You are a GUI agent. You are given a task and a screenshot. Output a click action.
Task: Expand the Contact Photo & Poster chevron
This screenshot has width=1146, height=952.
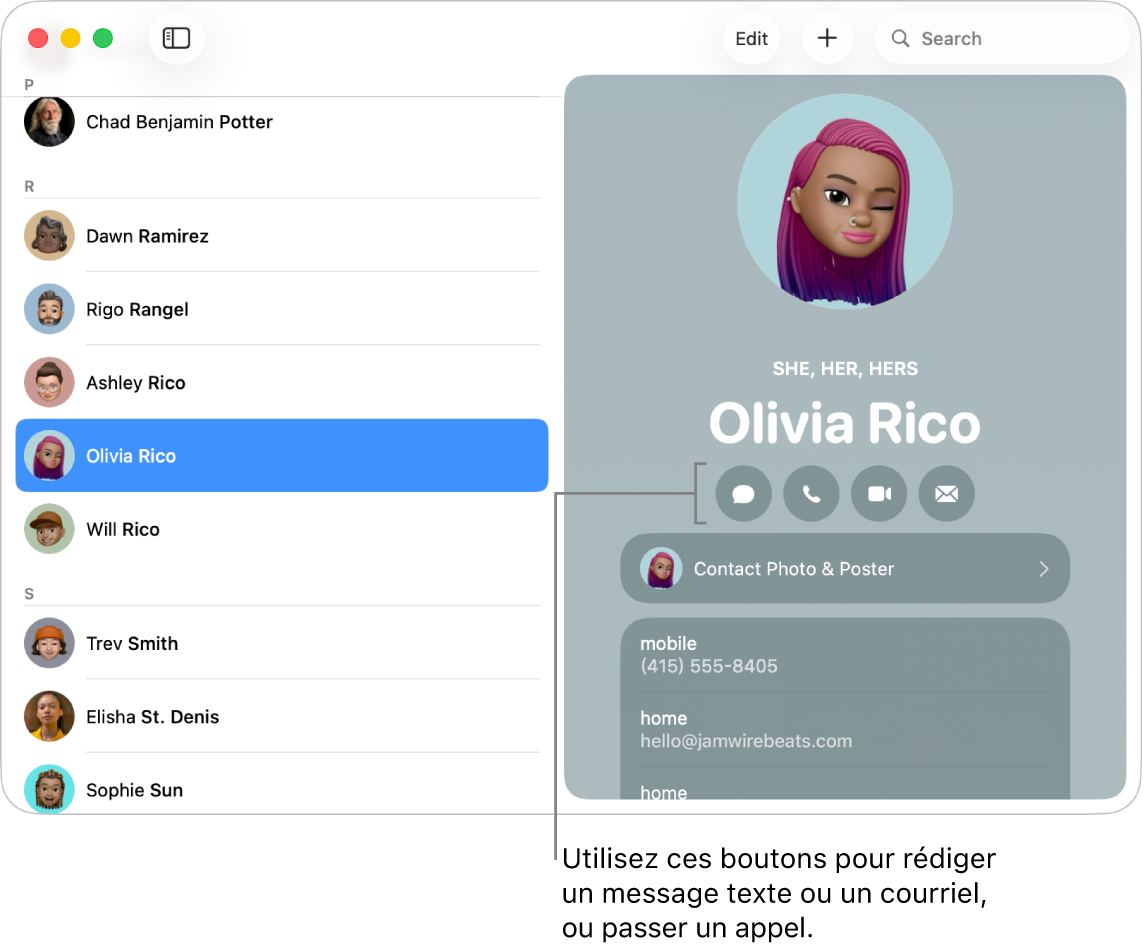1043,568
